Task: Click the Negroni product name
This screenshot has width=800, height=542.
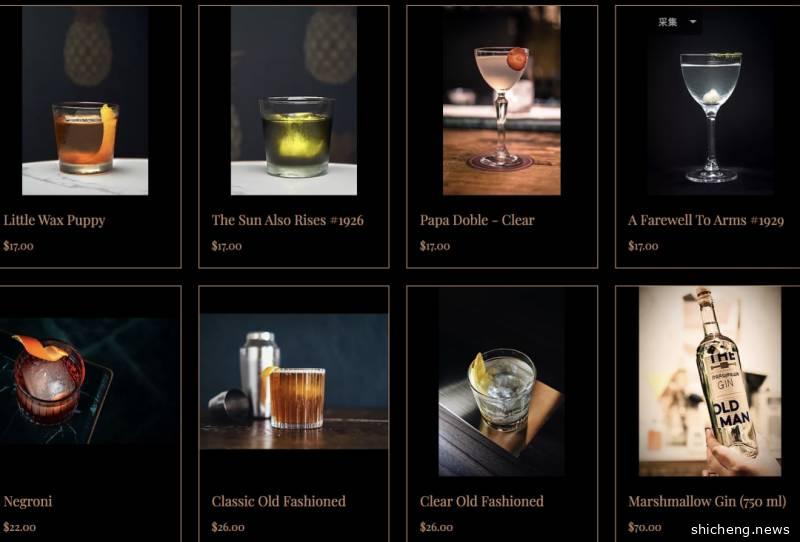Action: pos(28,502)
